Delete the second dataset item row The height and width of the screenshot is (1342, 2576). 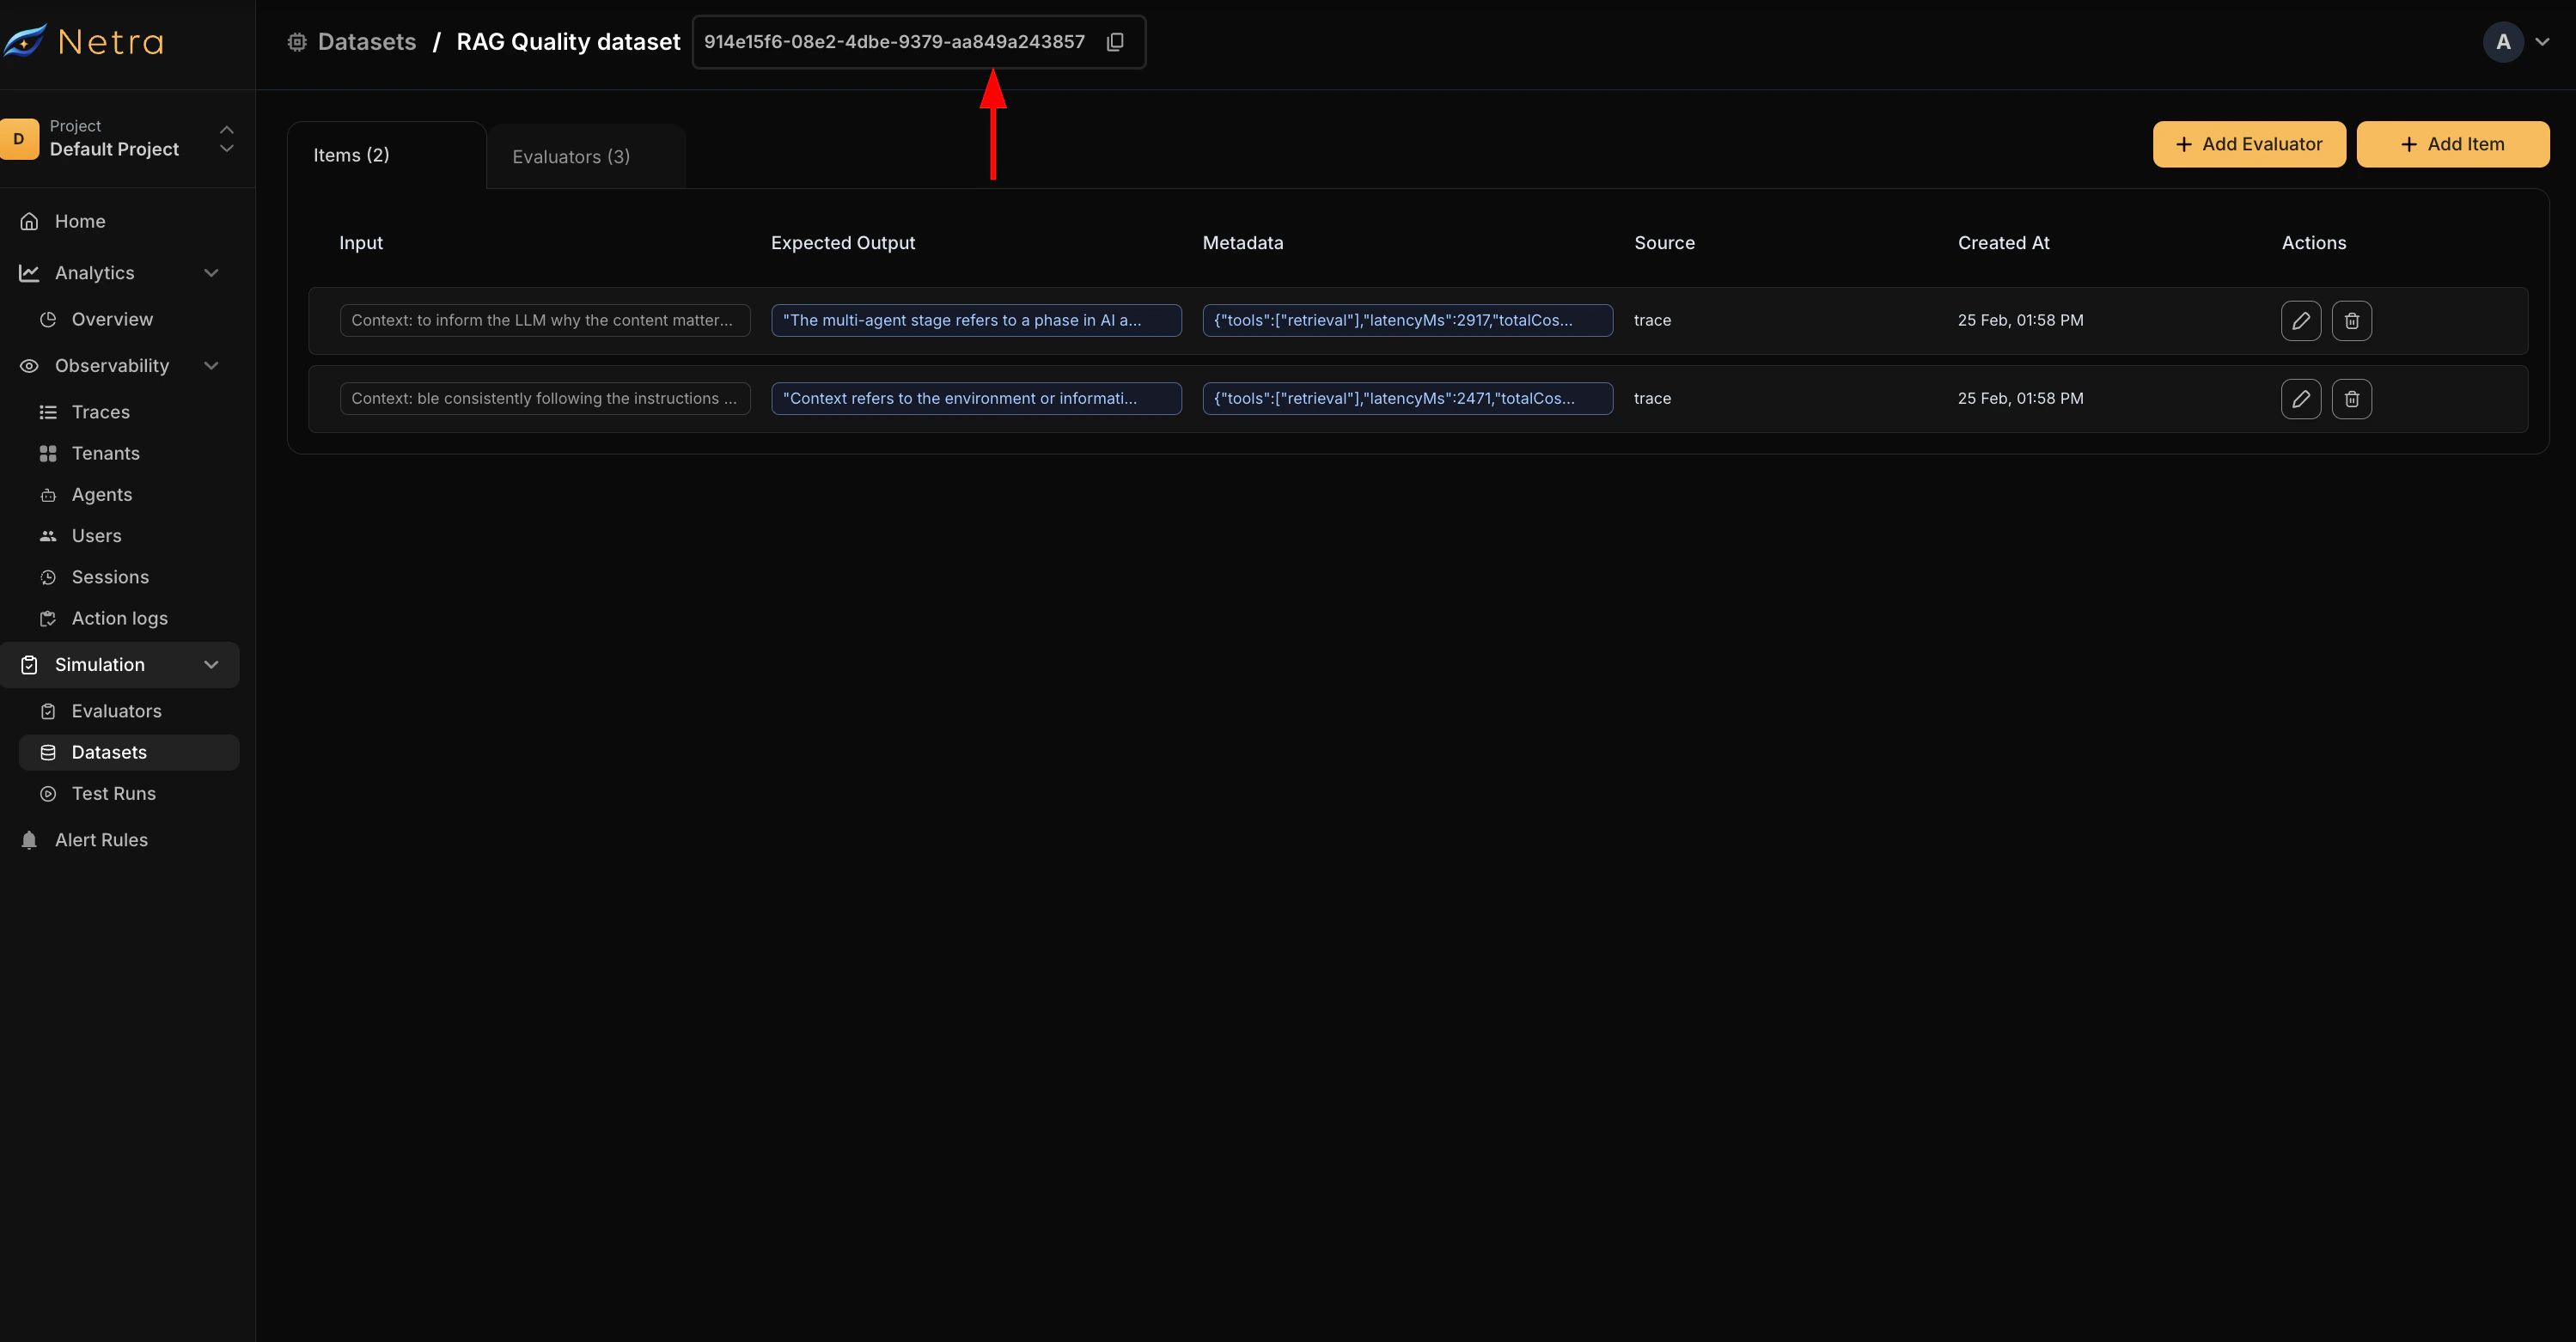[x=2351, y=399]
